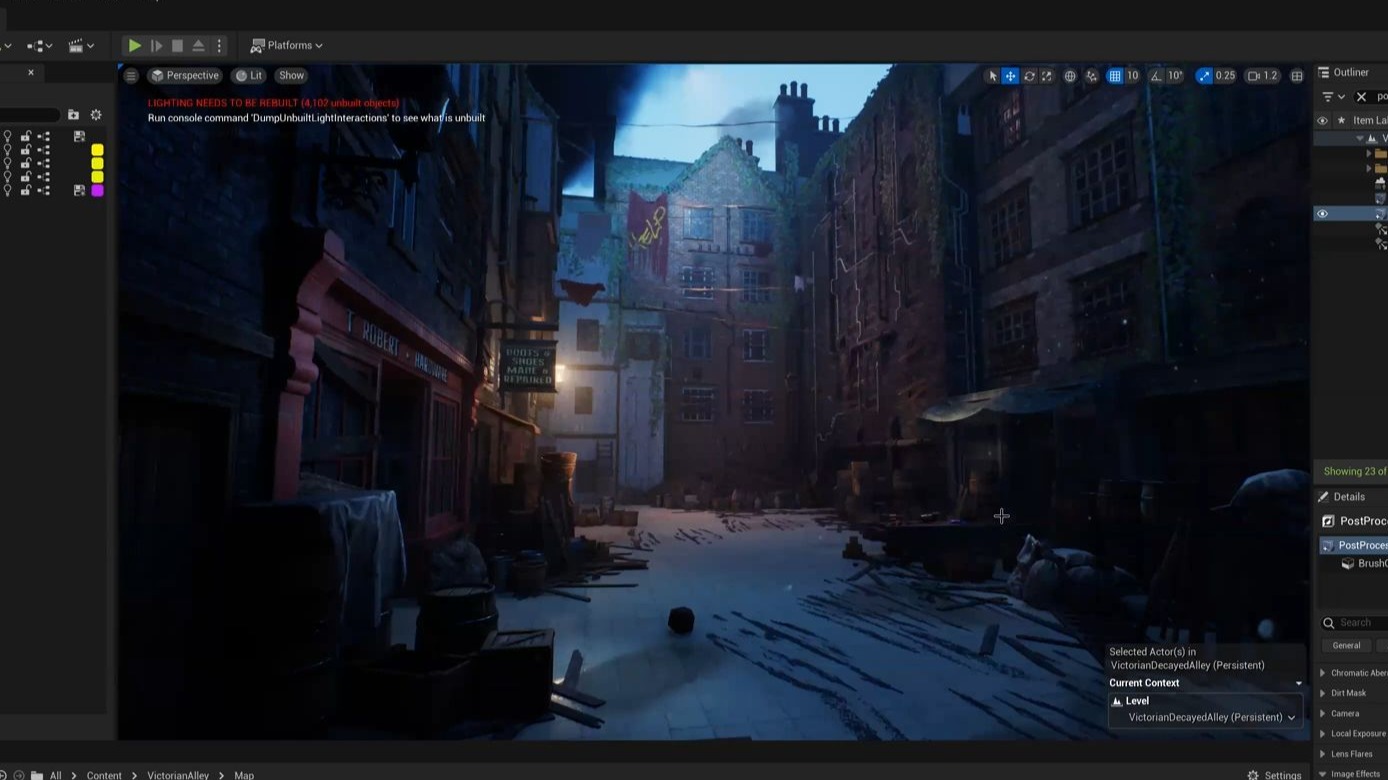Click the magenta color swatch
This screenshot has width=1388, height=780.
(x=97, y=190)
